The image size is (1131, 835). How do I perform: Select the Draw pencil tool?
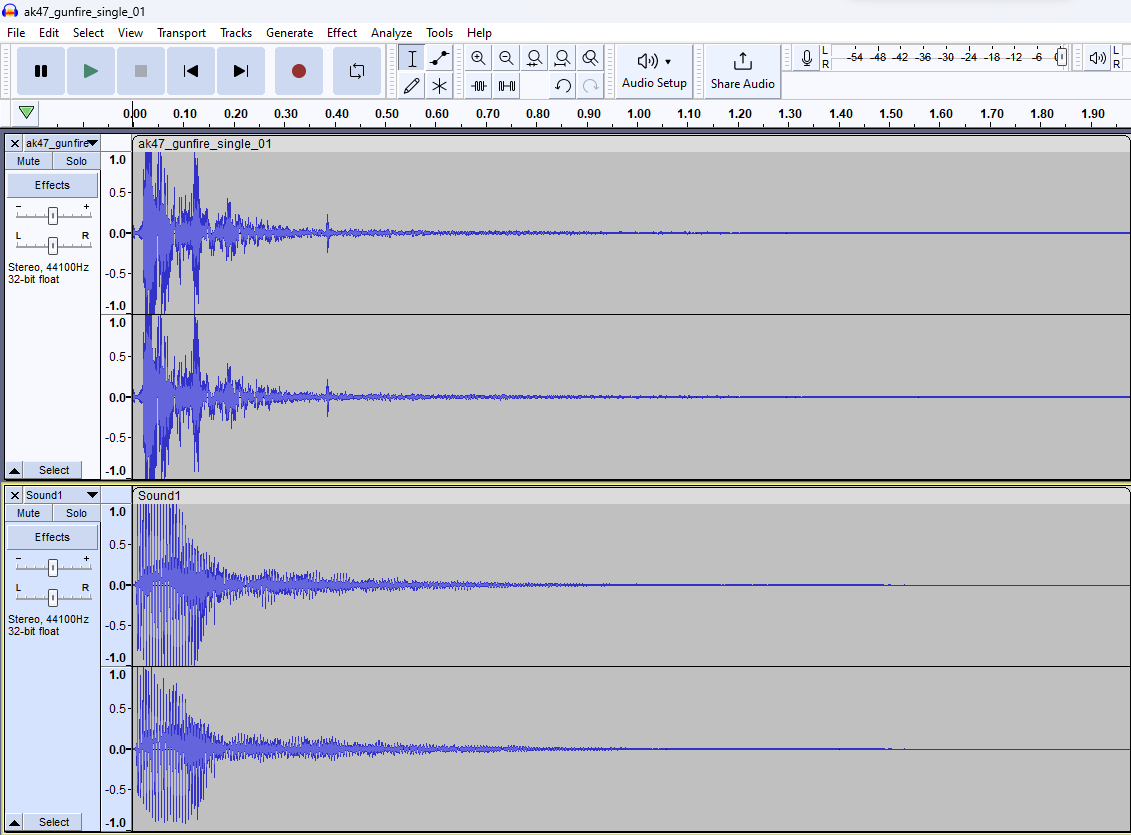pos(411,86)
